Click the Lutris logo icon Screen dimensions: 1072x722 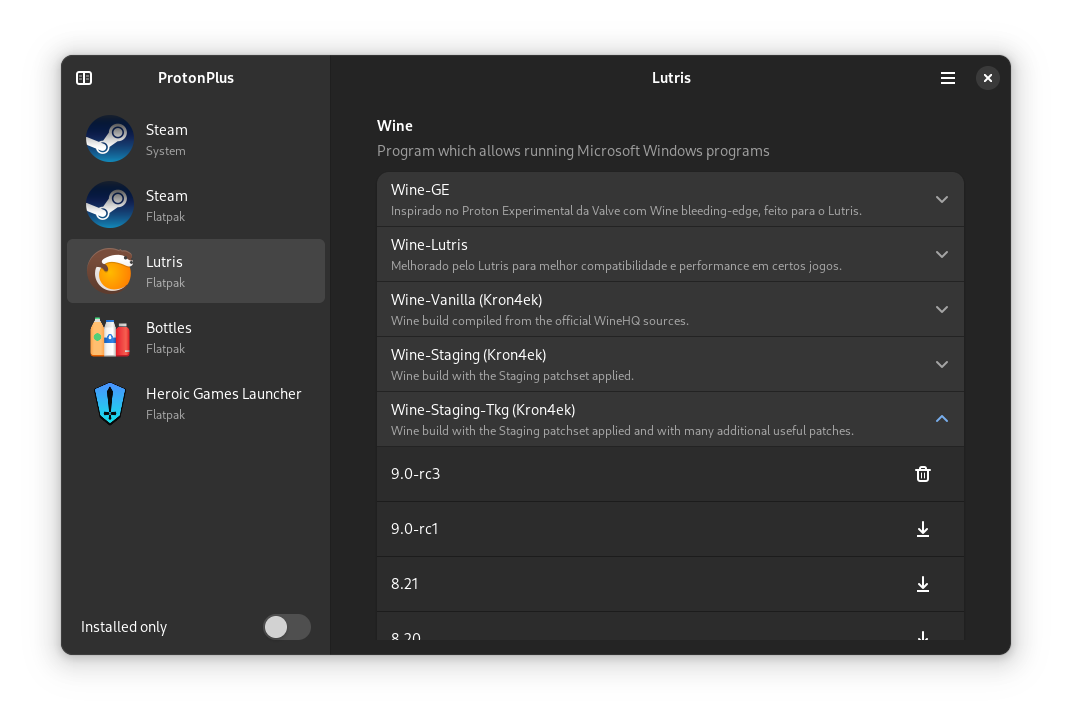click(x=109, y=271)
